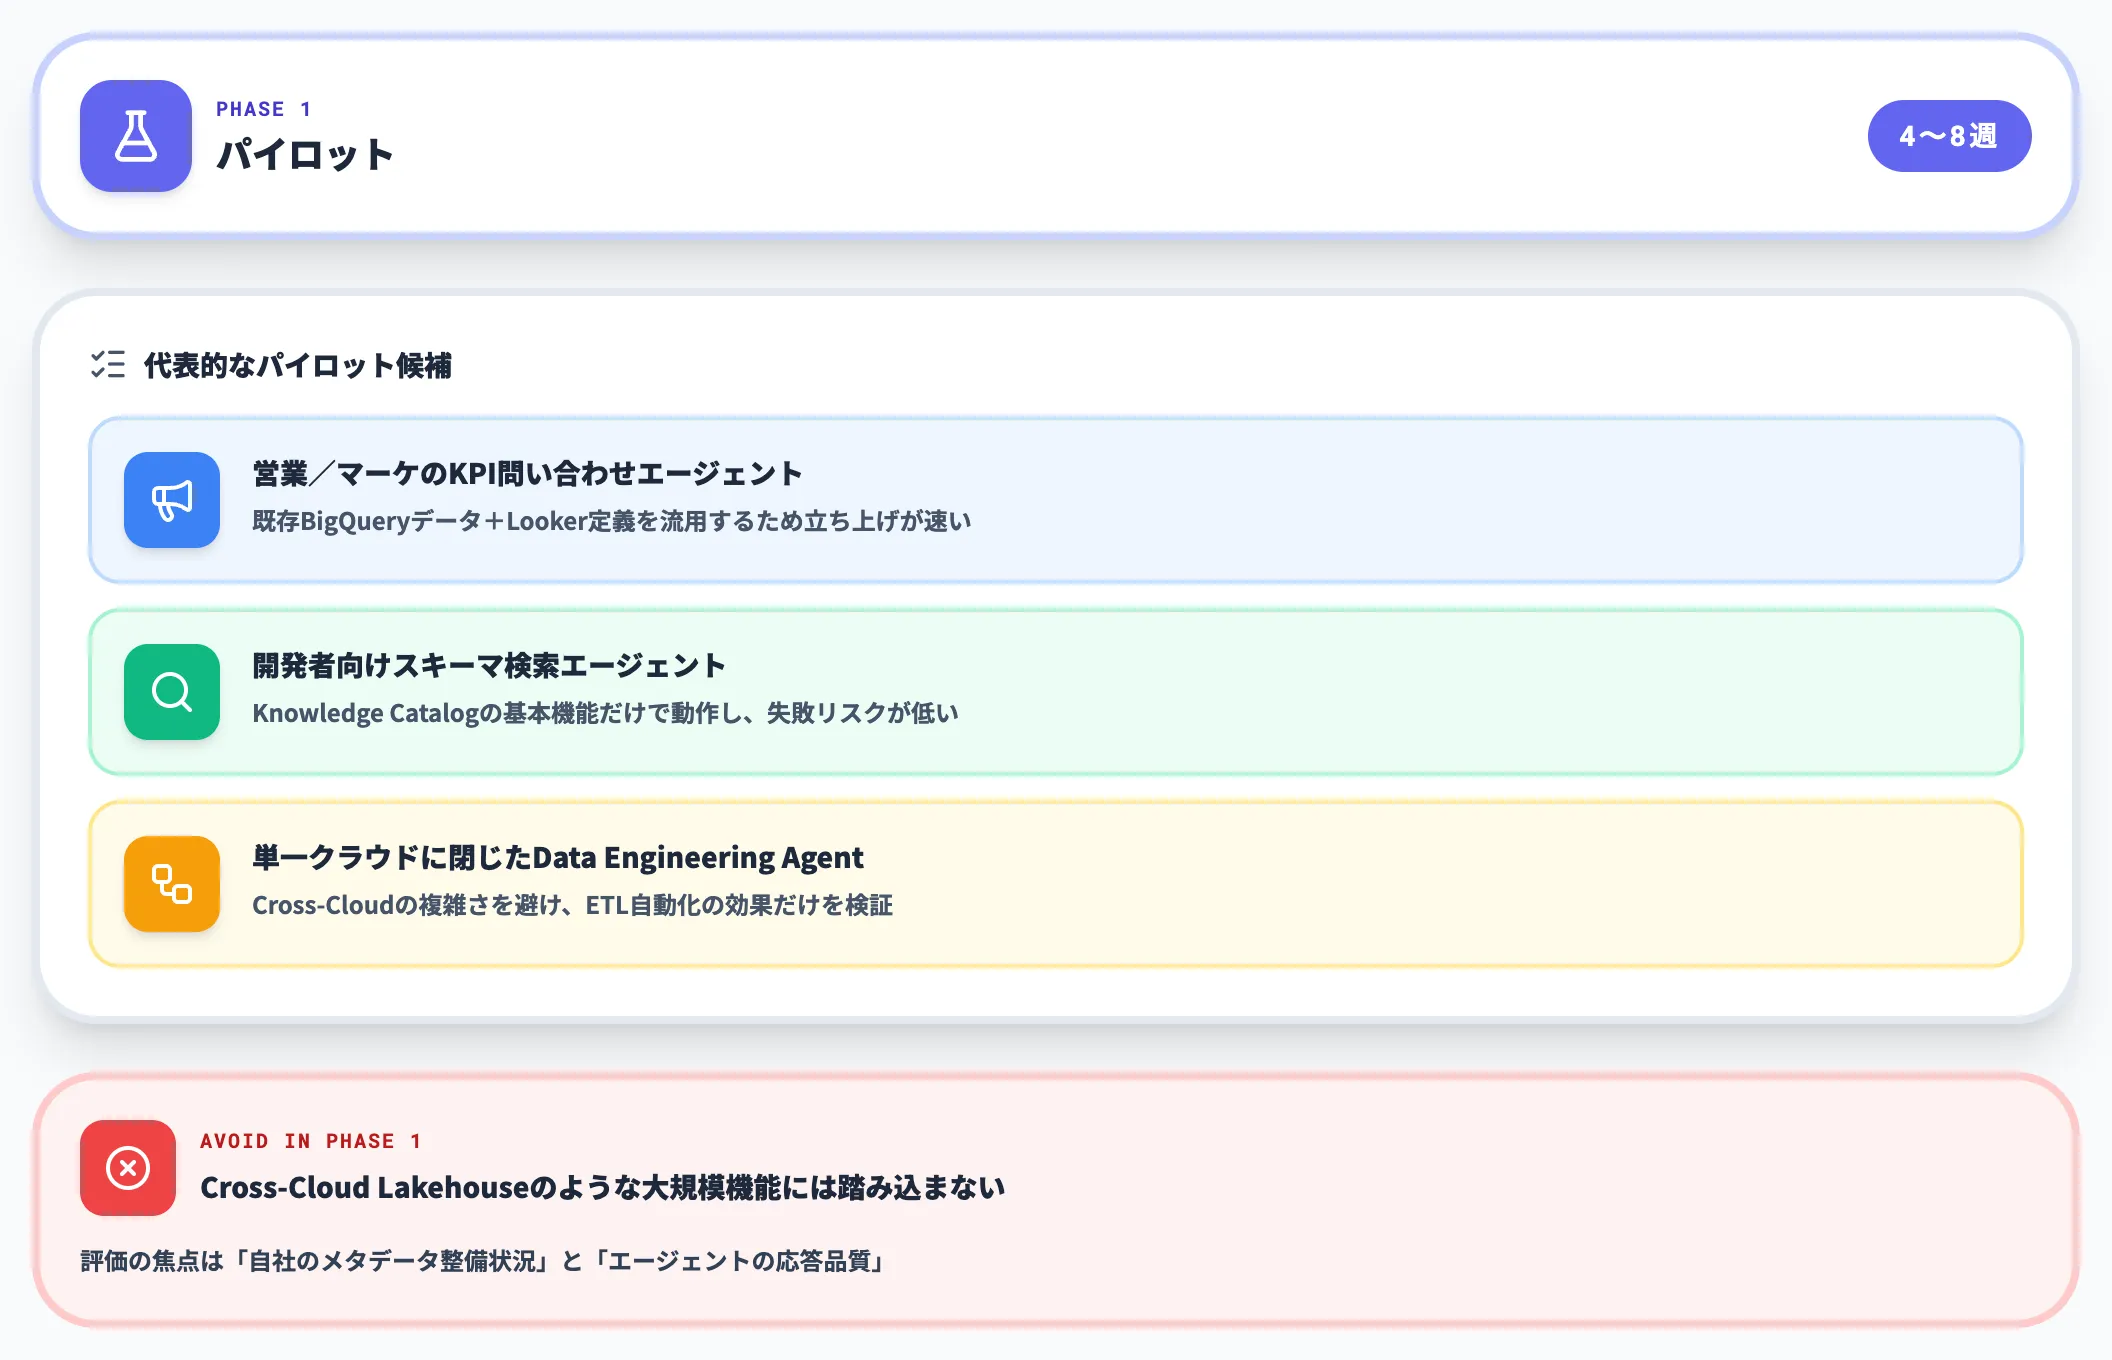Select the blue megaphone icon
Screen dimensions: 2112x1360
tap(170, 500)
